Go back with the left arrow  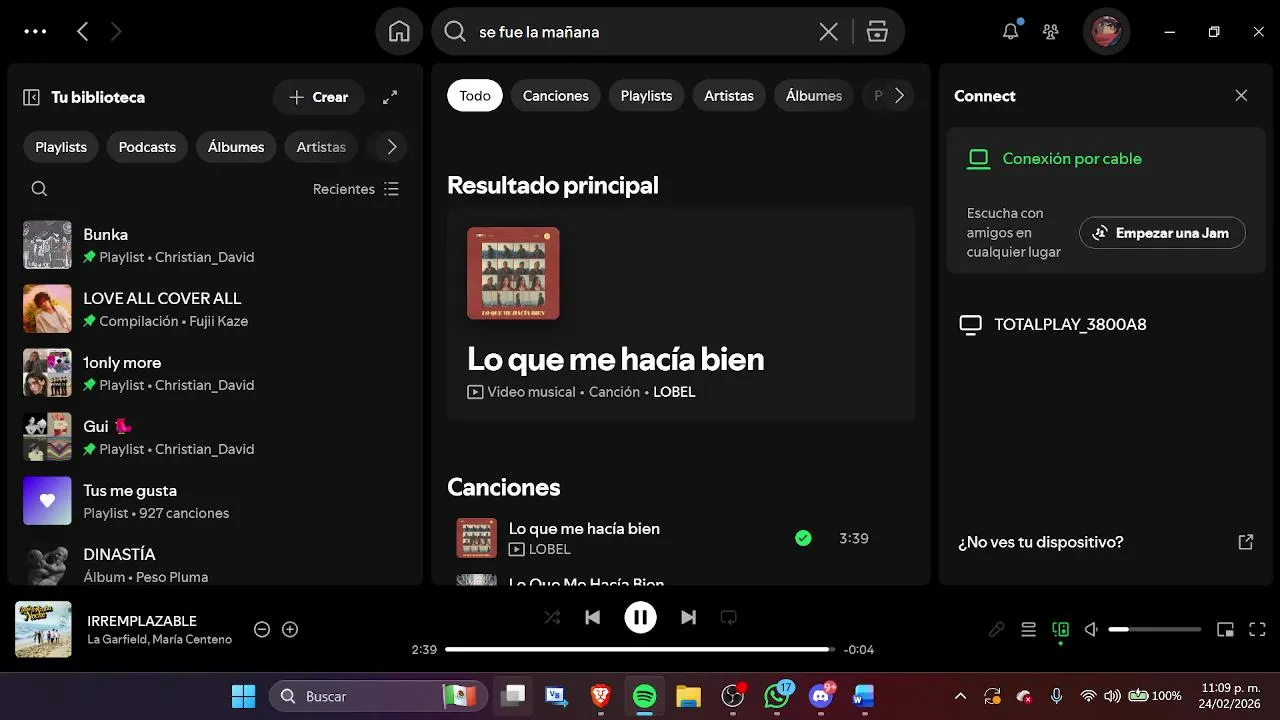(83, 32)
